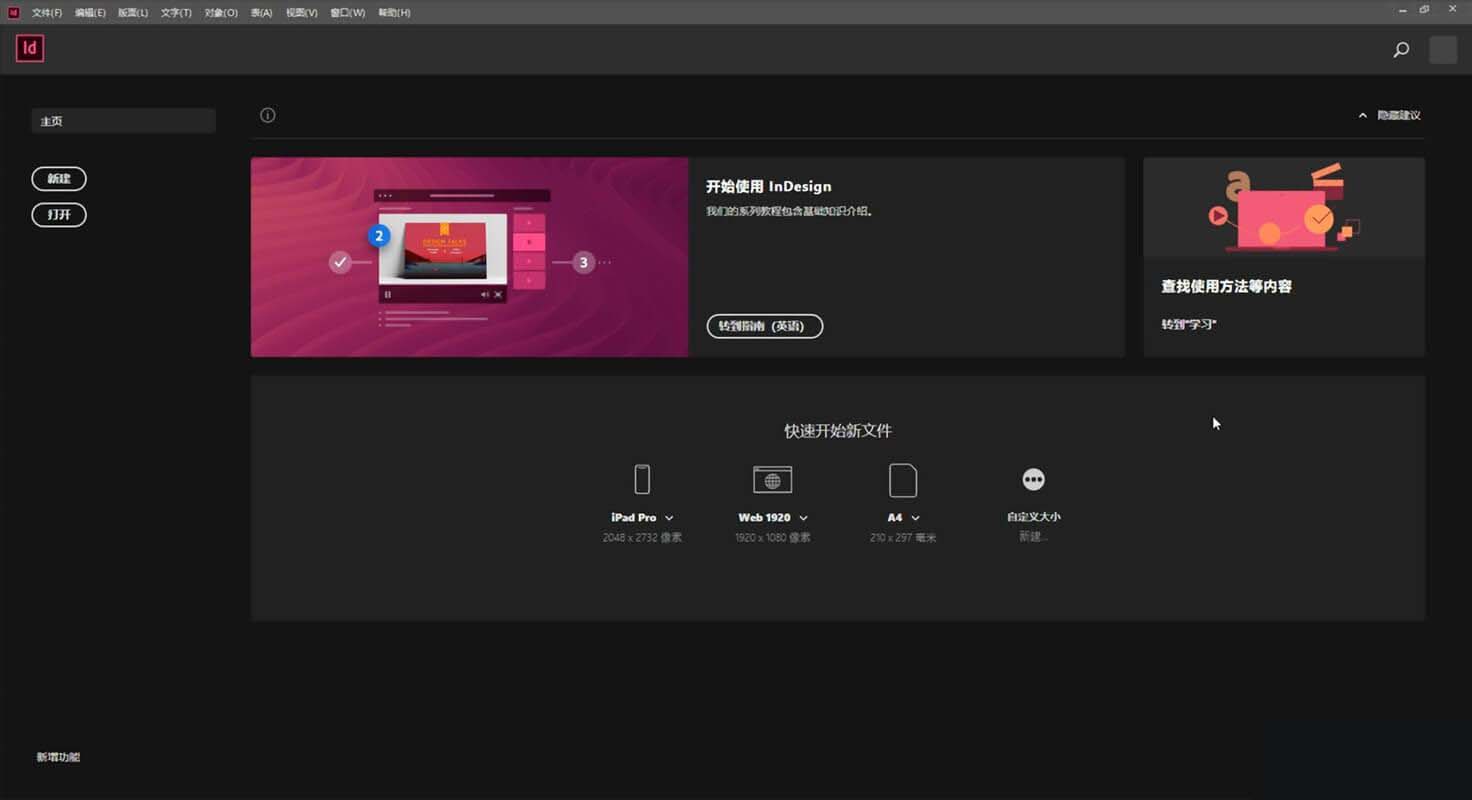Open the 编辑(E) menu
1472x800 pixels.
(90, 13)
